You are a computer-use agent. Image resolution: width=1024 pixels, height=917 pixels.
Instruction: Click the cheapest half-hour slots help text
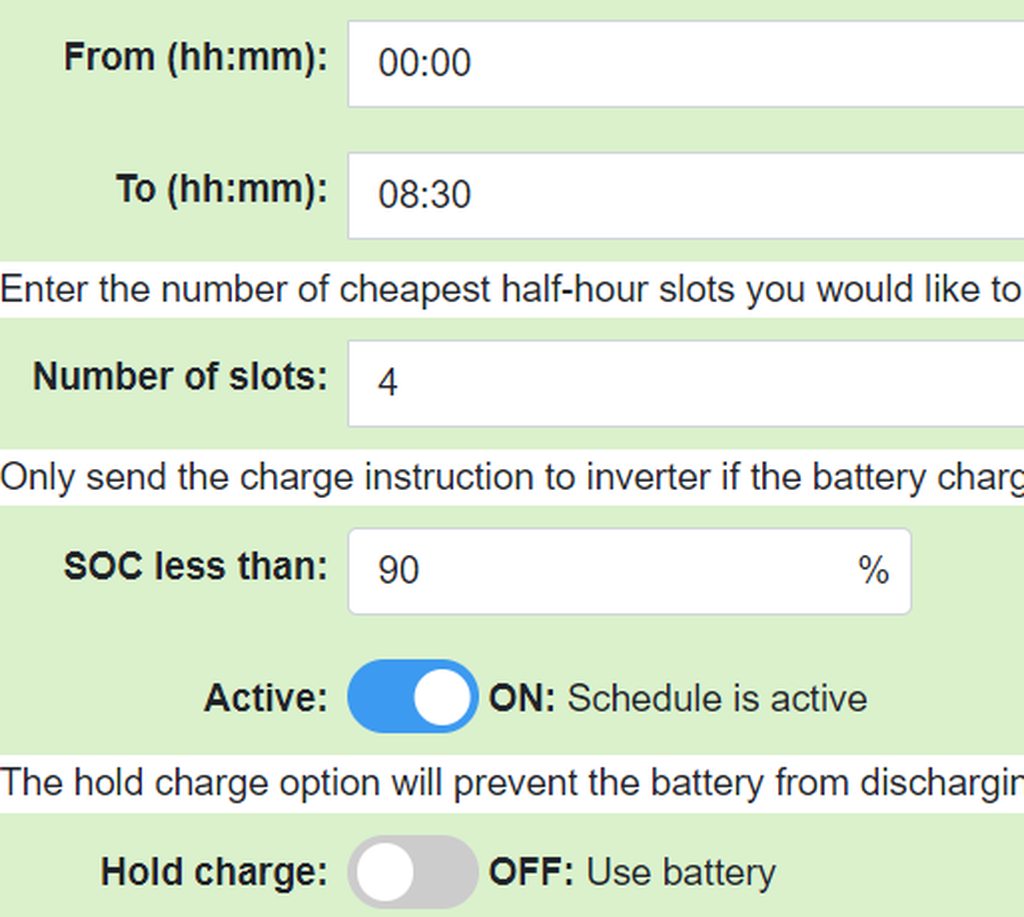(510, 290)
